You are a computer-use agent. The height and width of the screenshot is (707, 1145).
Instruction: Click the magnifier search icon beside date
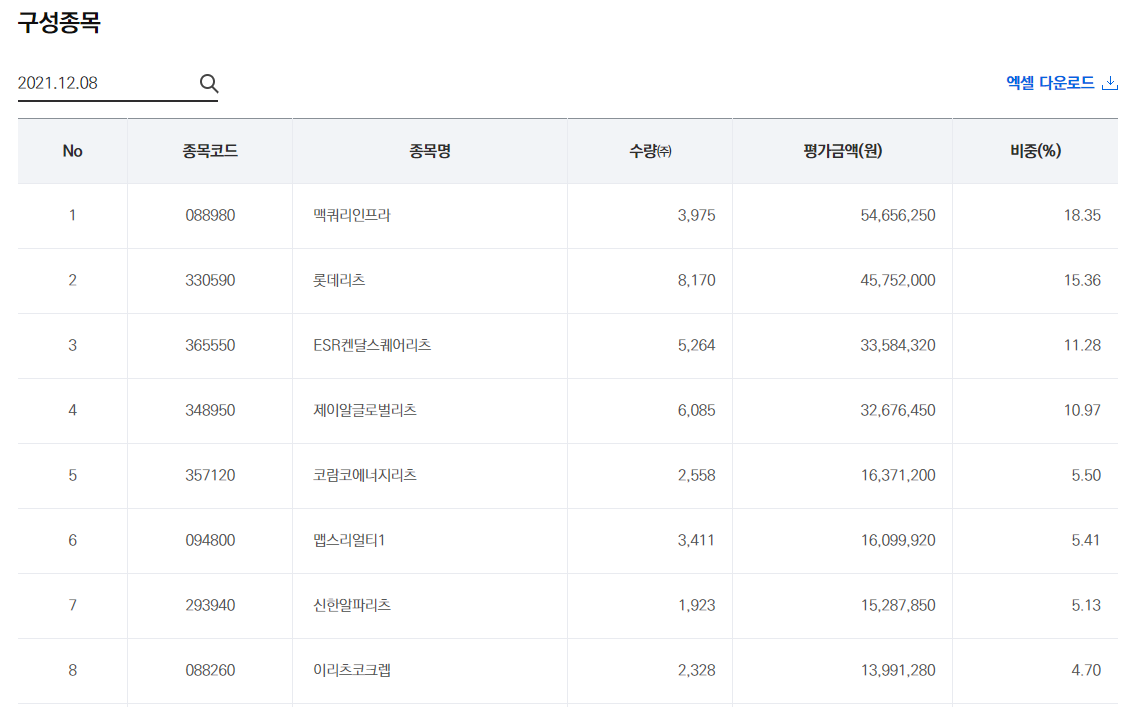pyautogui.click(x=209, y=83)
